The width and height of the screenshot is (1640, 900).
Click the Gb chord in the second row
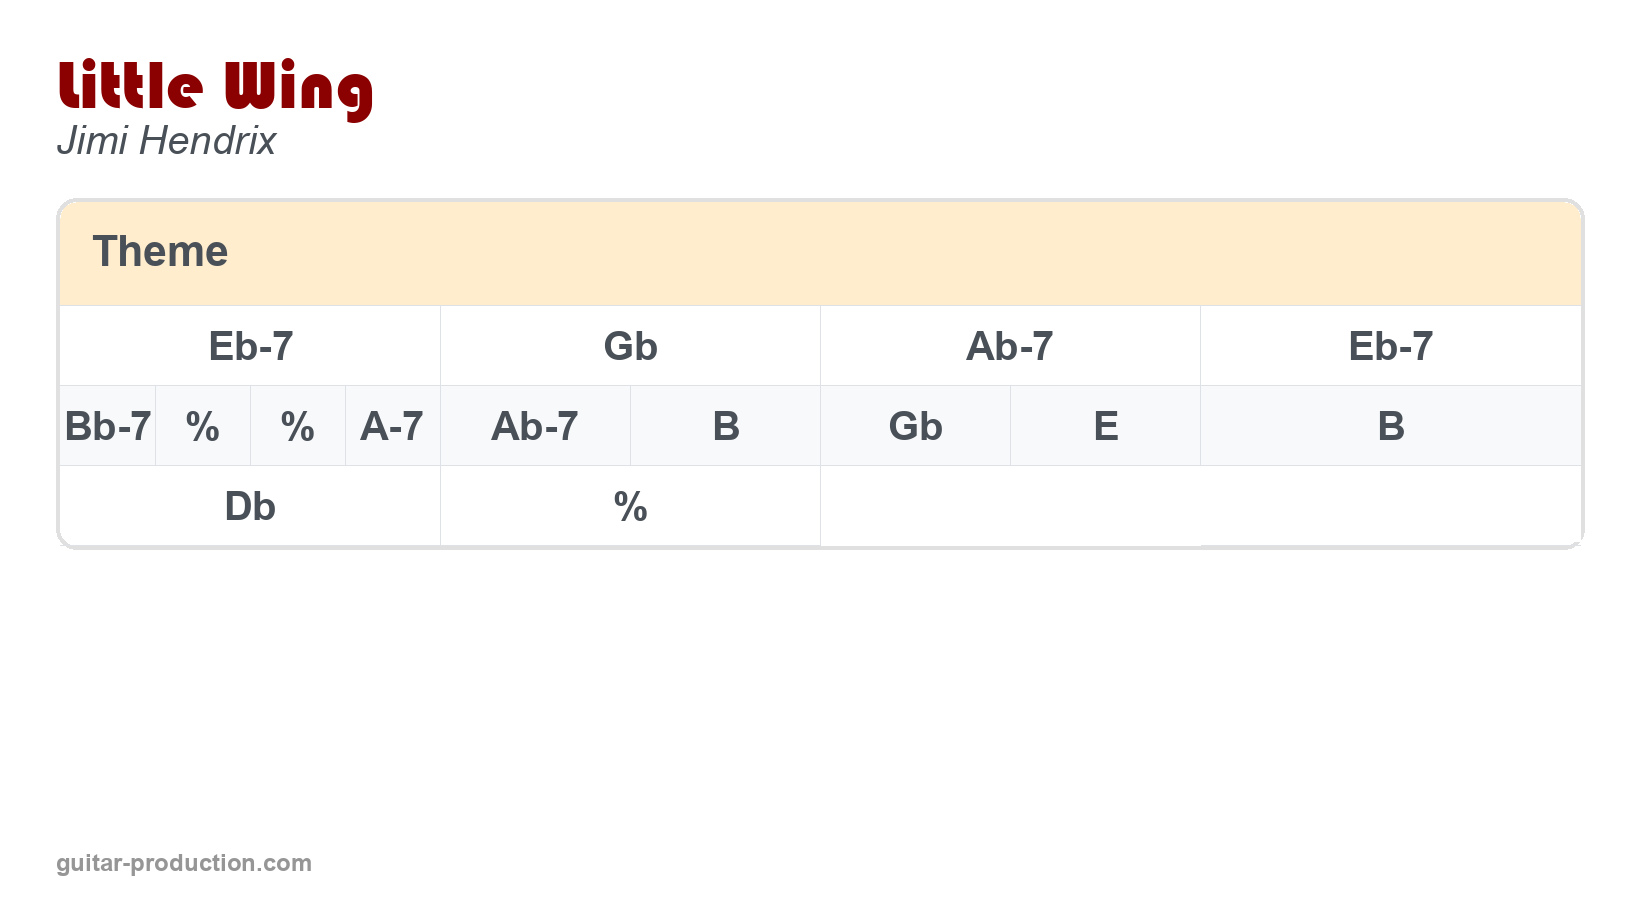pos(915,427)
